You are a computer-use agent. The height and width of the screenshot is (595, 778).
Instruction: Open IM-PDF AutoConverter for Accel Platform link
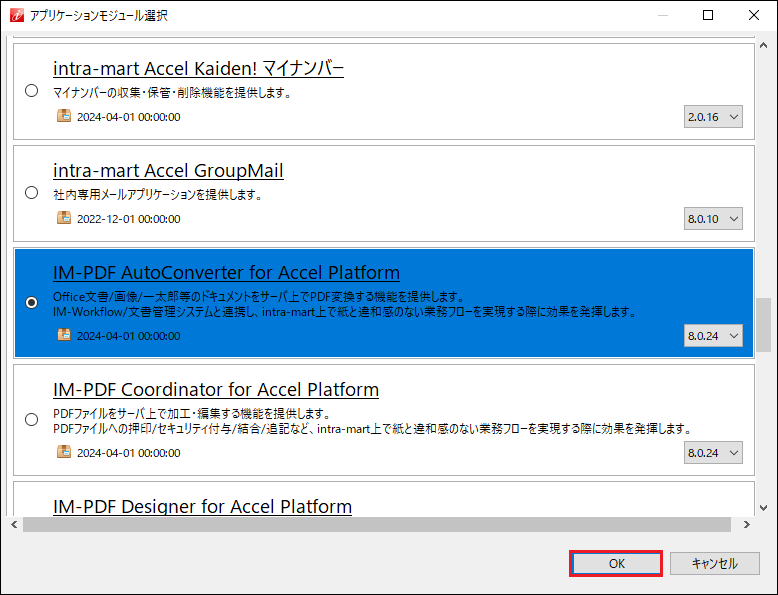226,273
